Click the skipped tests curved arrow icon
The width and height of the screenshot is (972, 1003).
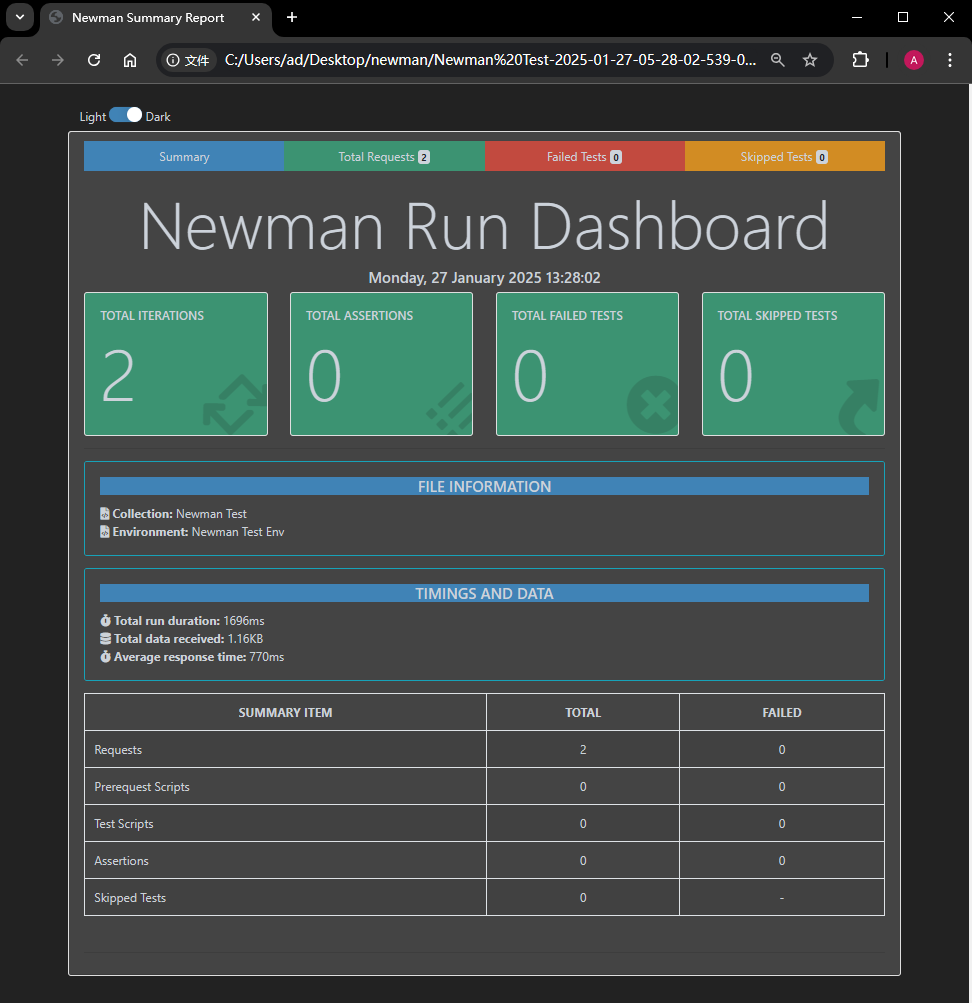click(860, 407)
